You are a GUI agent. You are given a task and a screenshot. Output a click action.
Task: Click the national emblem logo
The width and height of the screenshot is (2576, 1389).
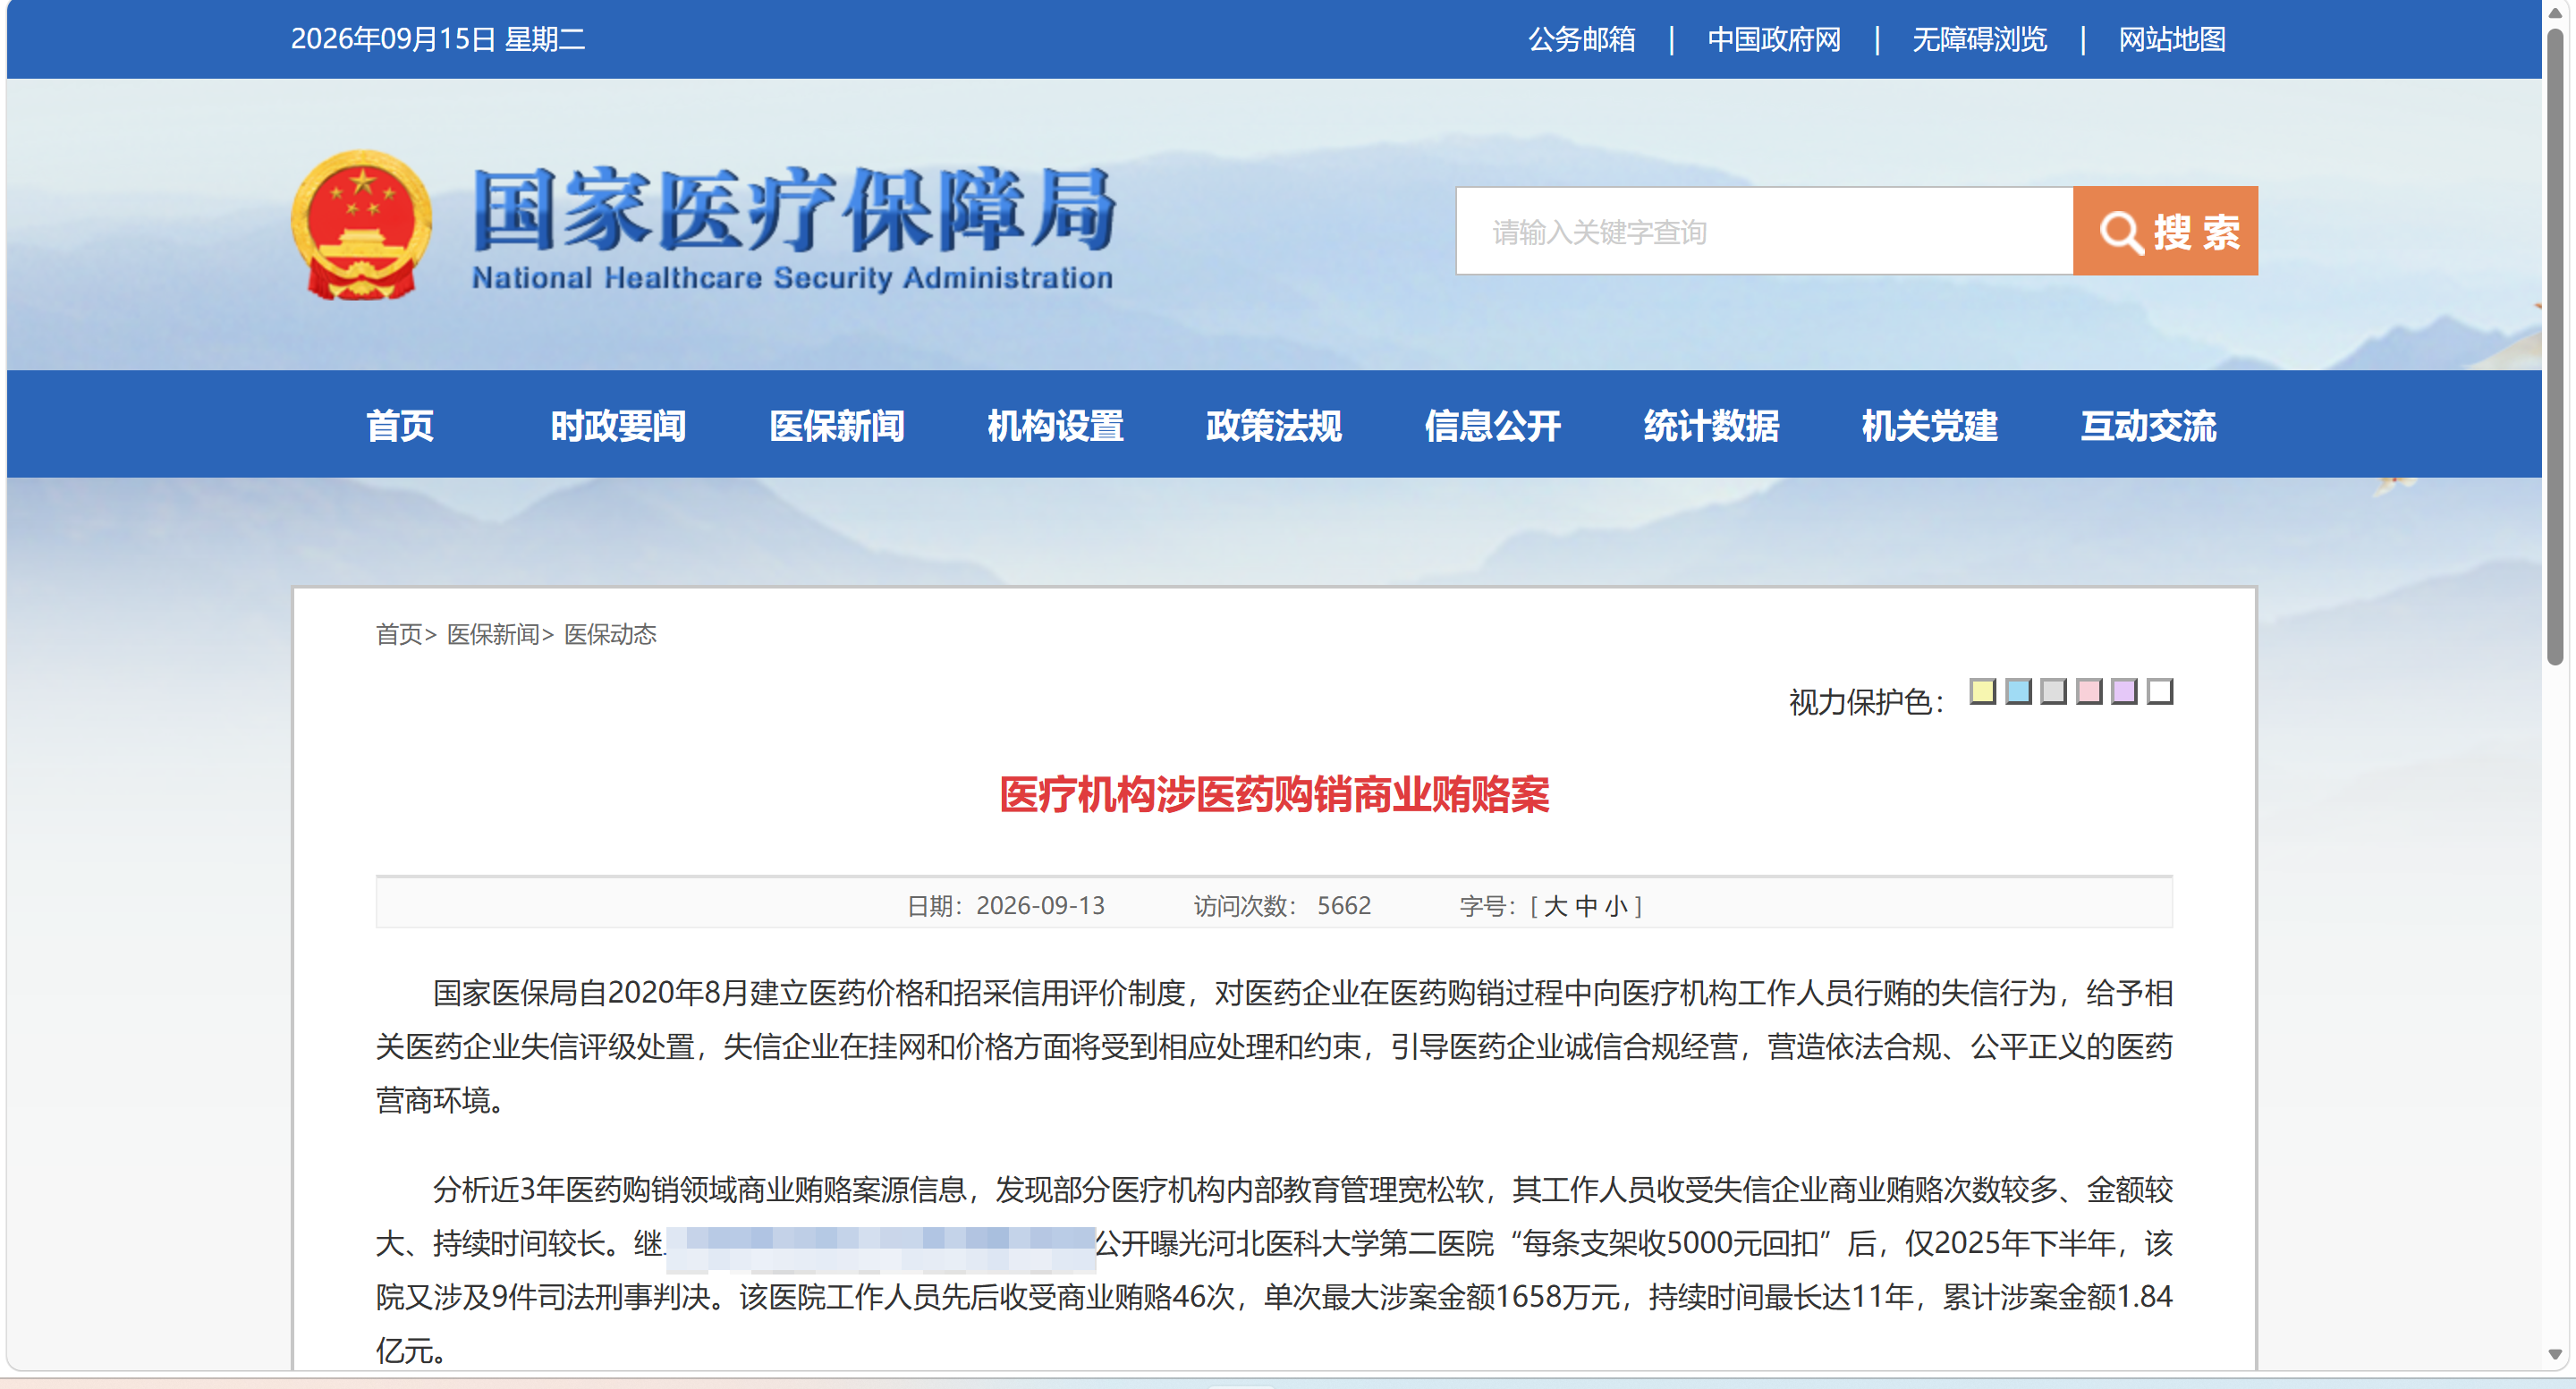[x=362, y=225]
